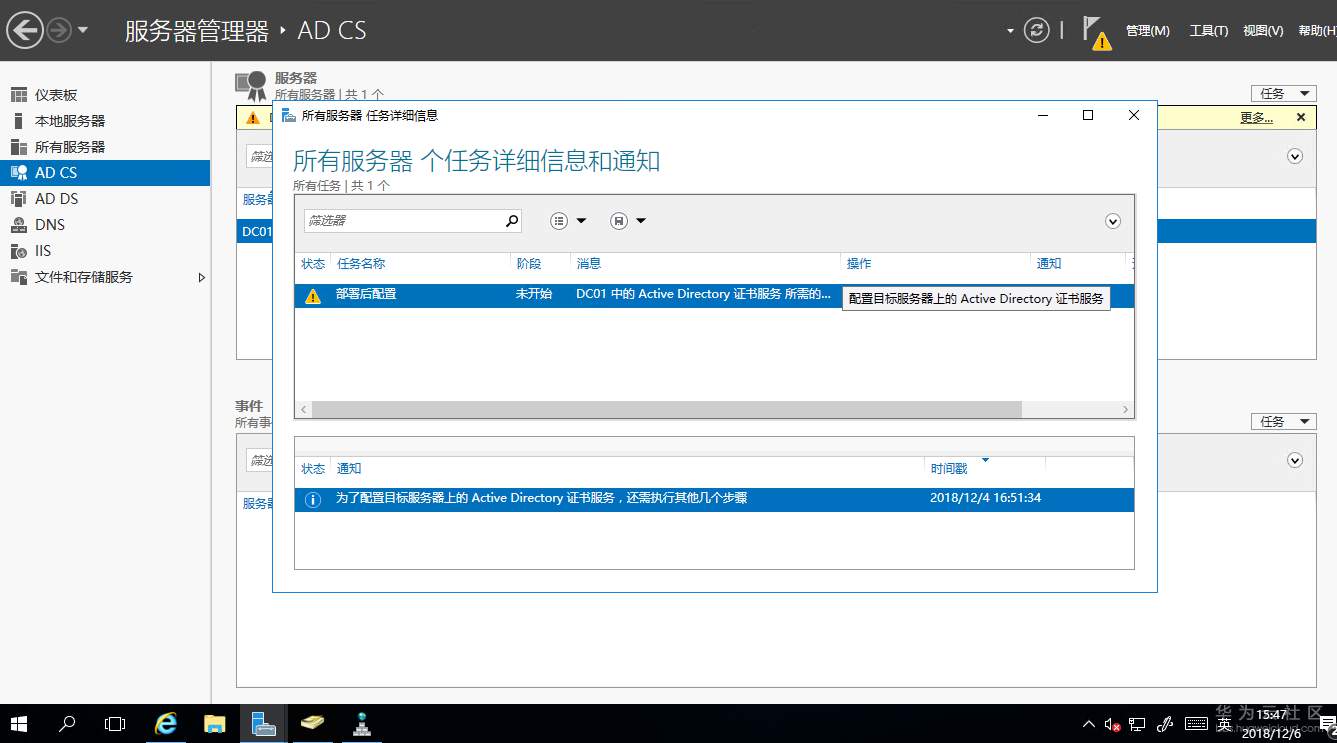Open the Action Center notification icon
Screen dimensions: 1337x743
[x=1327, y=724]
